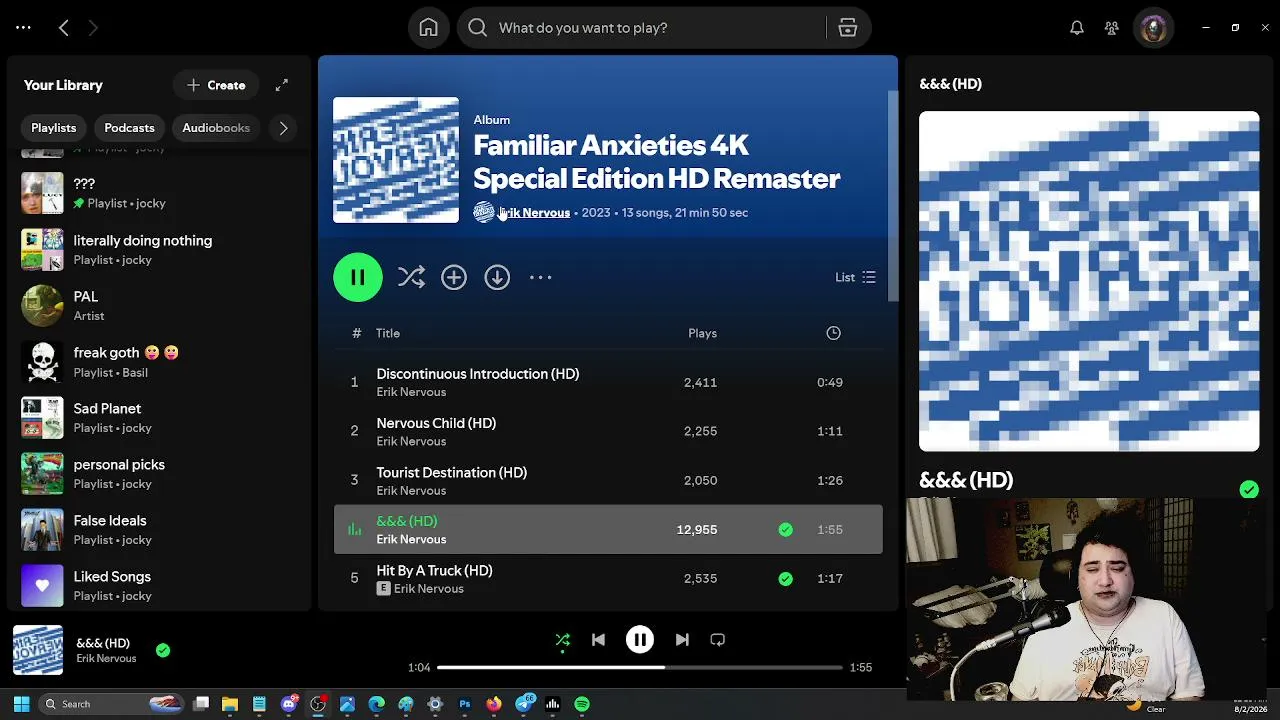The width and height of the screenshot is (1280, 720).
Task: Open the PAL artist entry
Action: [160, 305]
